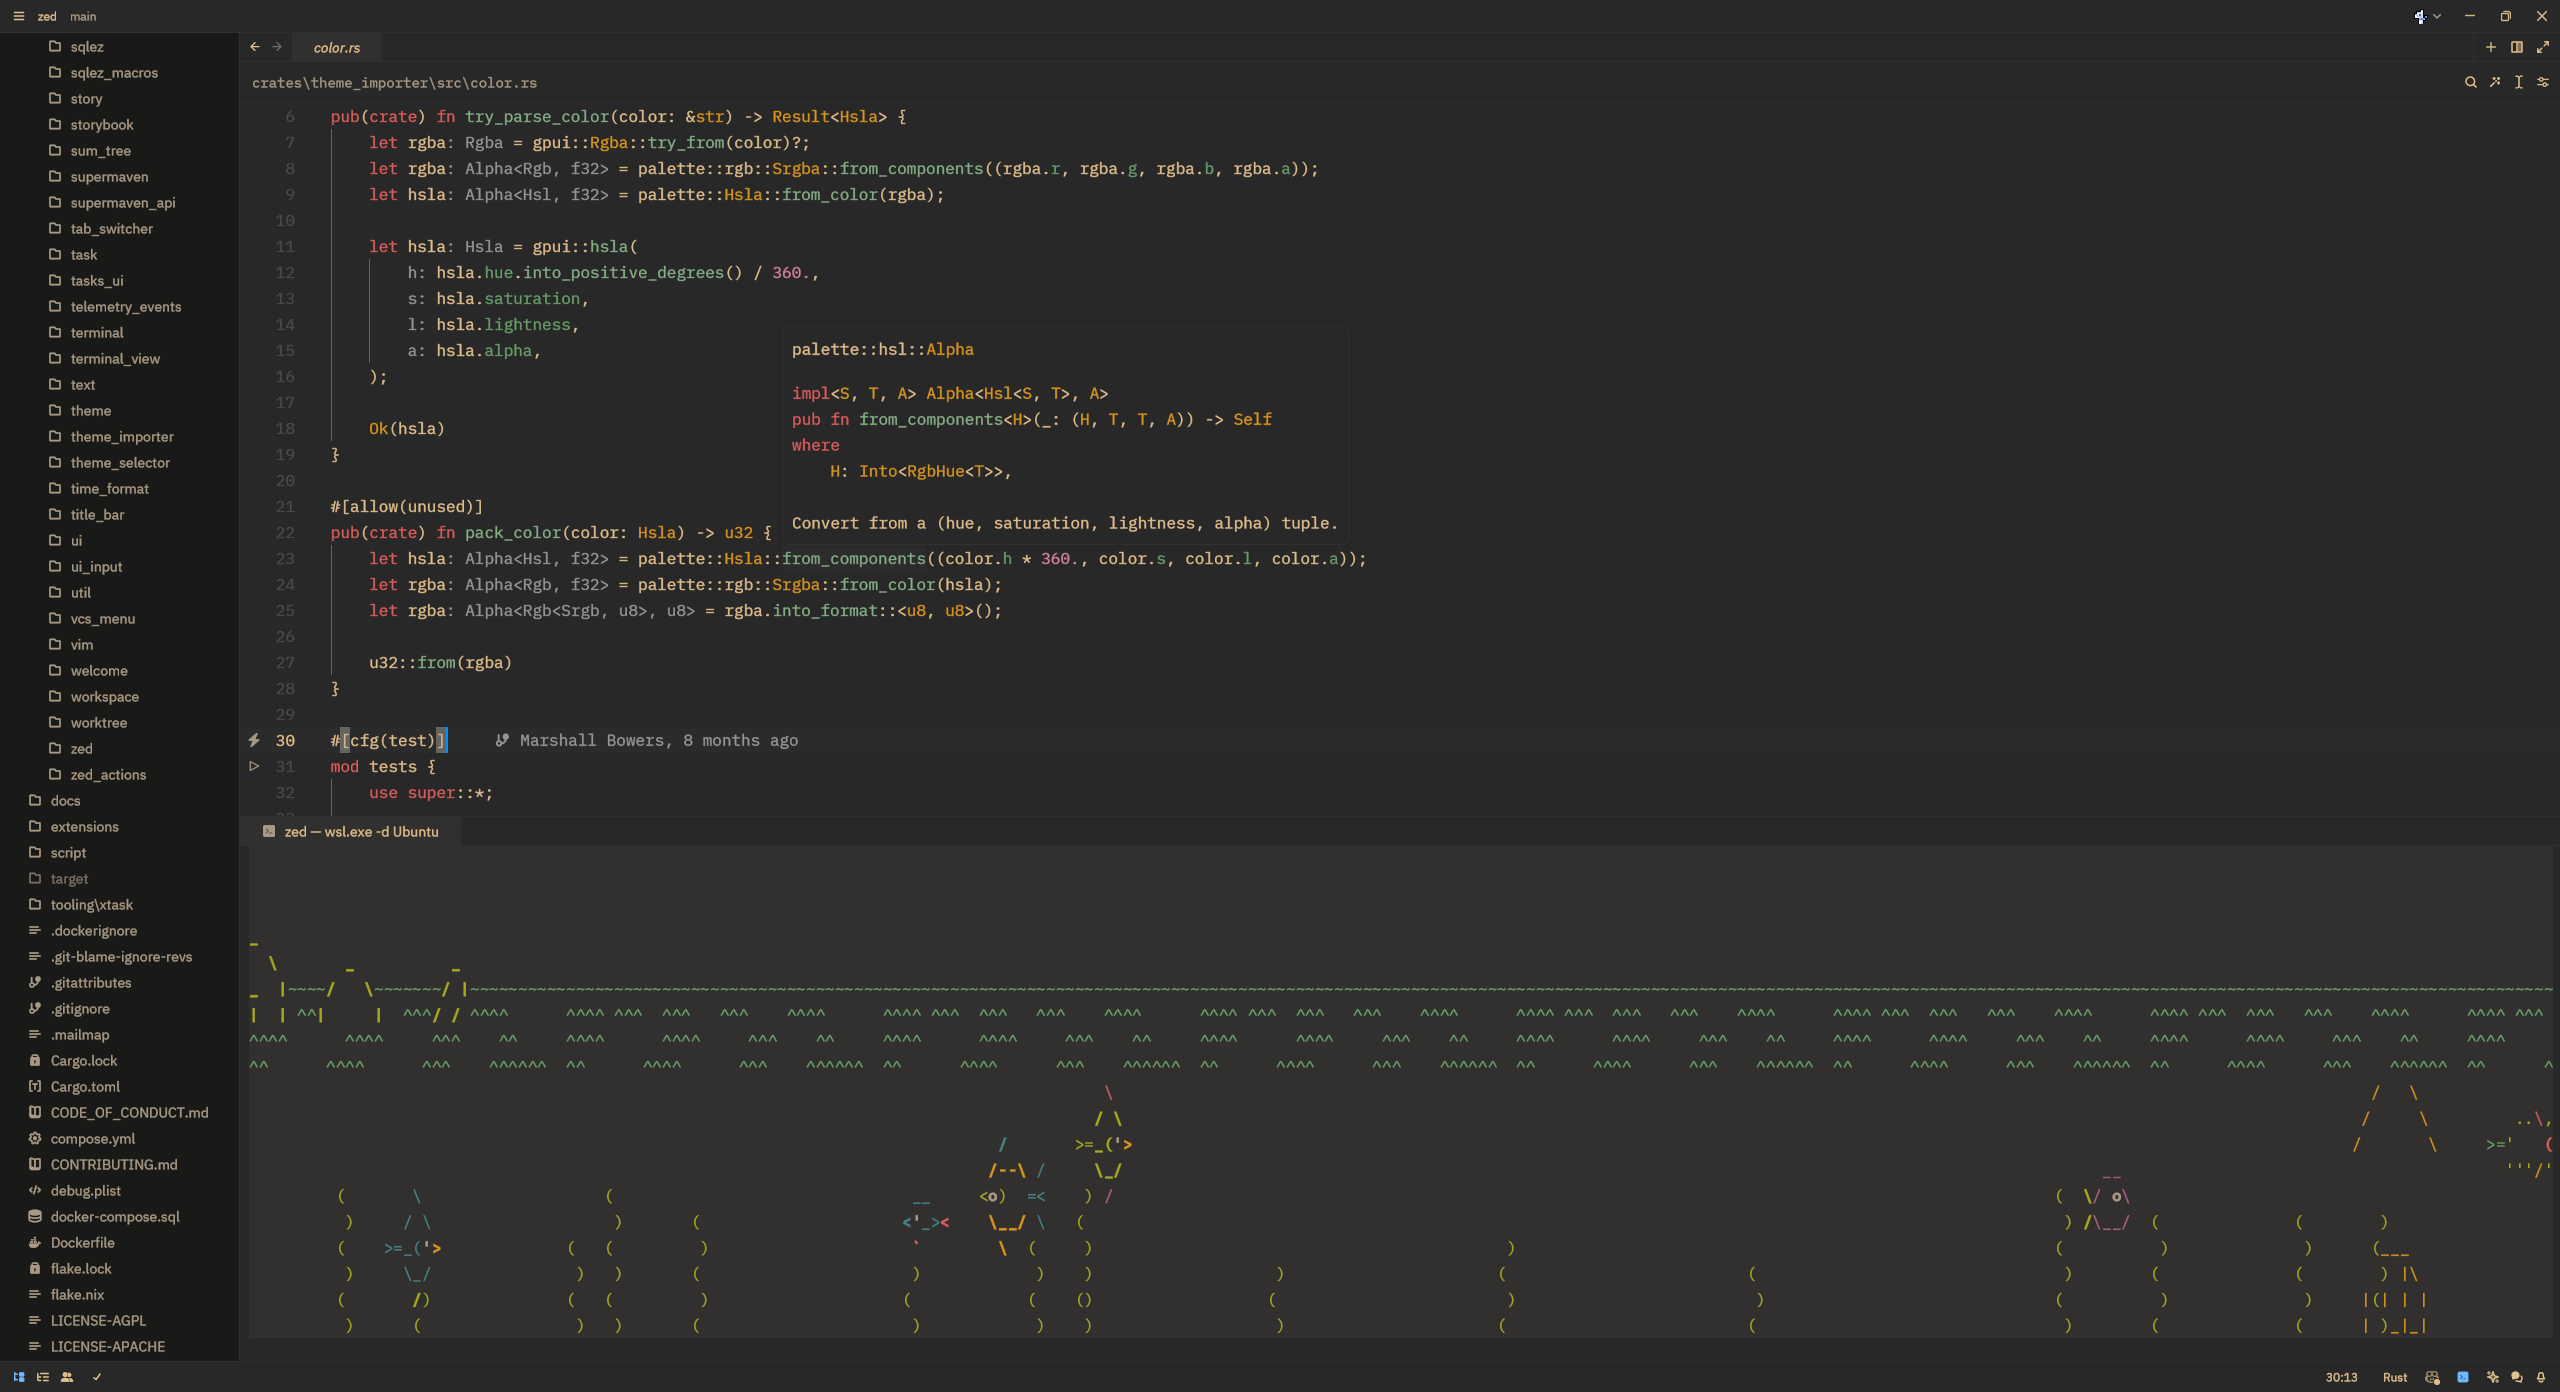Click the plus icon to create new item

pos(2491,47)
